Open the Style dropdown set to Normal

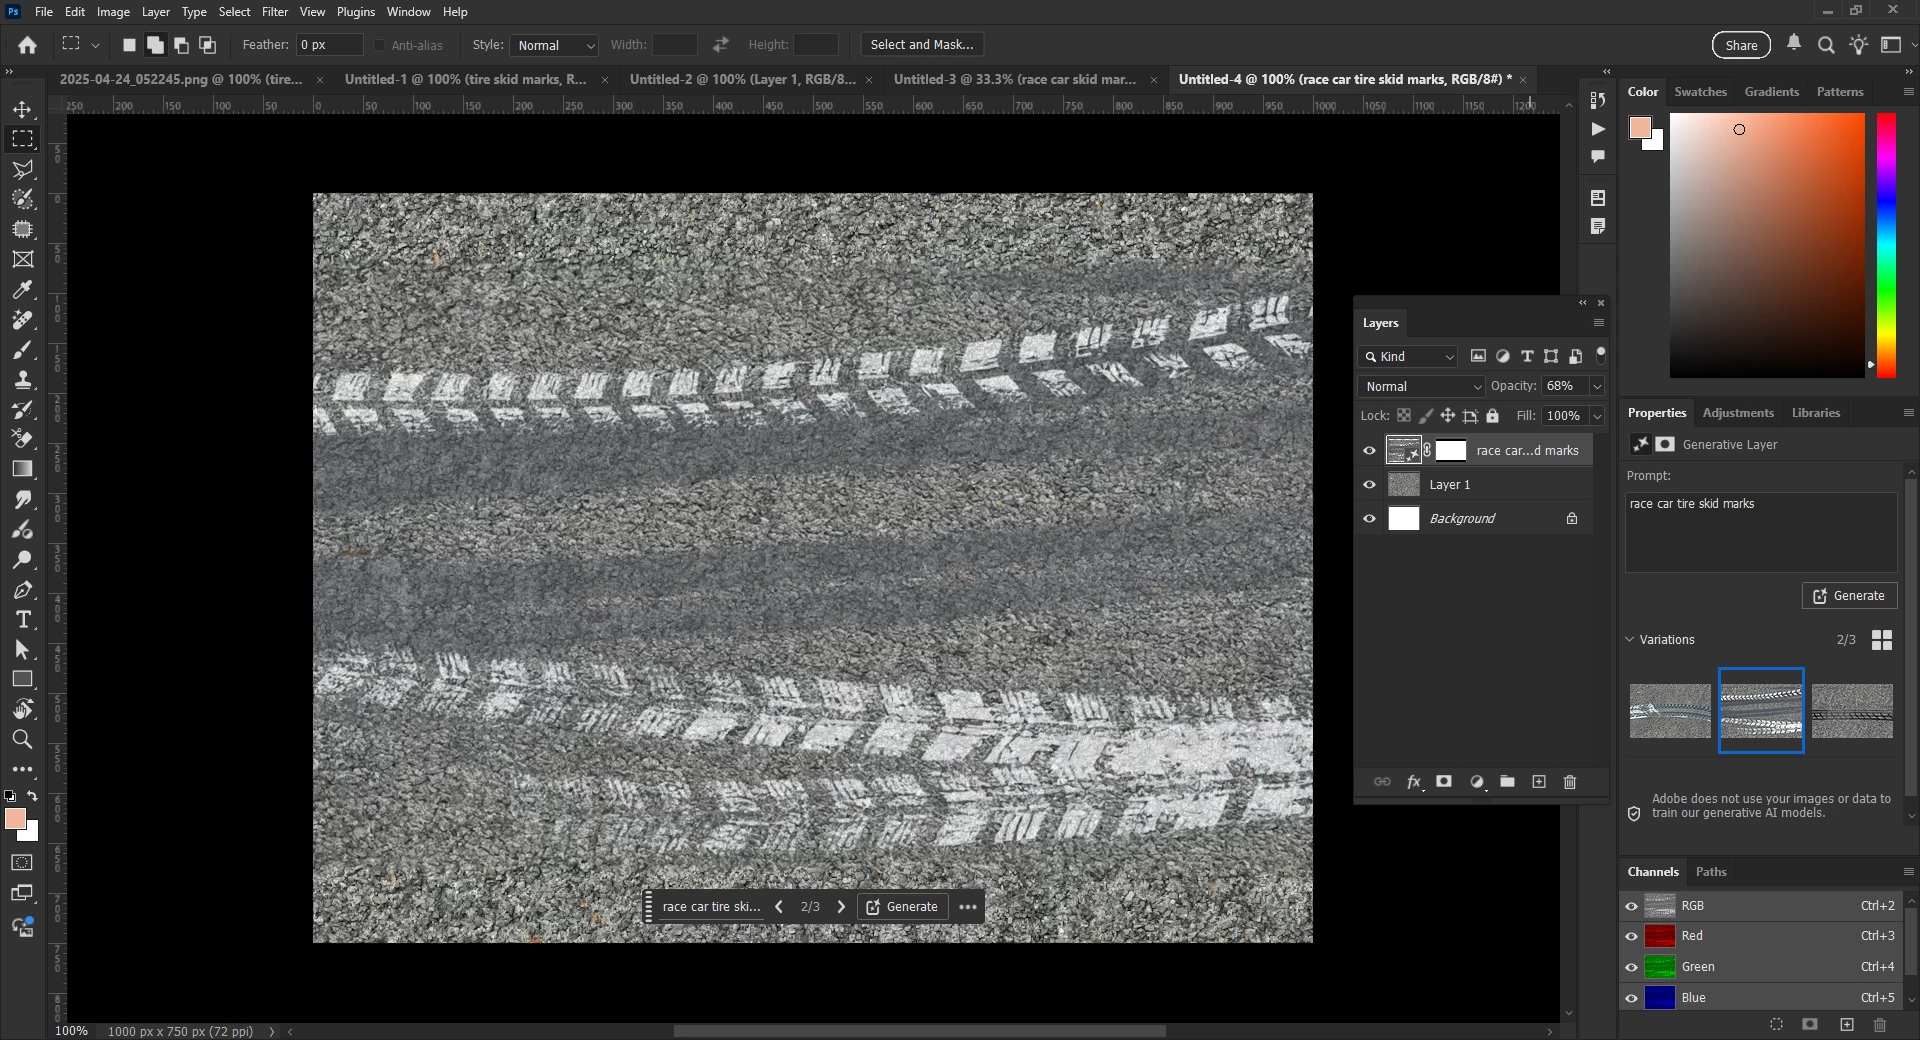[554, 45]
